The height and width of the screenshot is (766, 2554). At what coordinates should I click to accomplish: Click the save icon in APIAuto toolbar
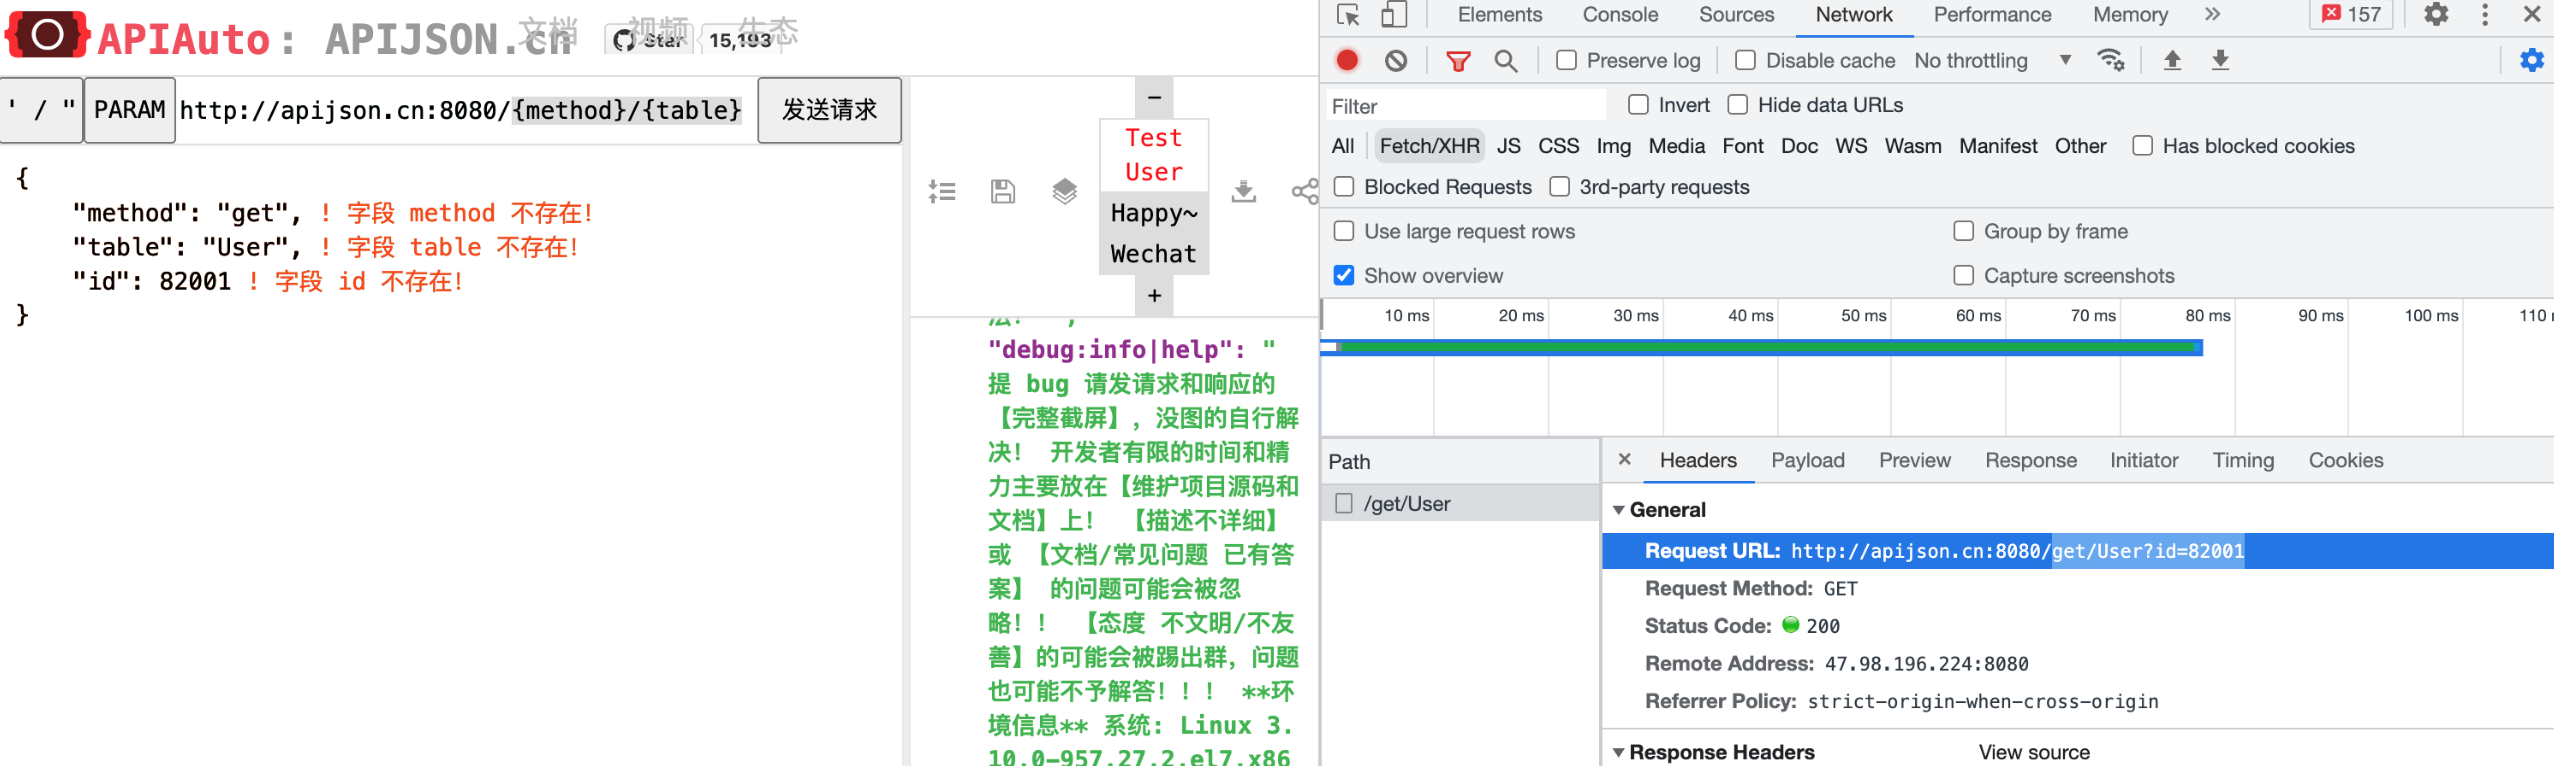1003,191
